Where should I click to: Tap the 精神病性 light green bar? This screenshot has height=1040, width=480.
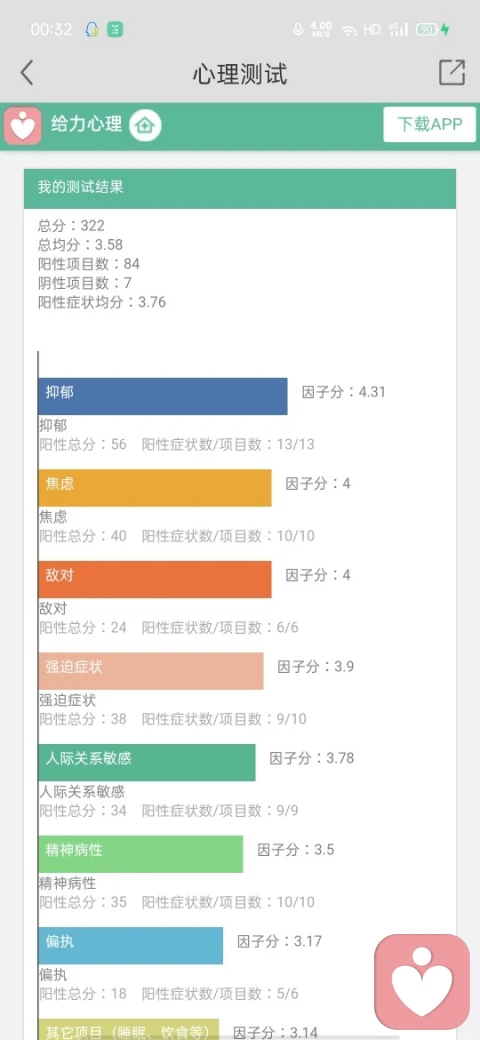pos(141,854)
